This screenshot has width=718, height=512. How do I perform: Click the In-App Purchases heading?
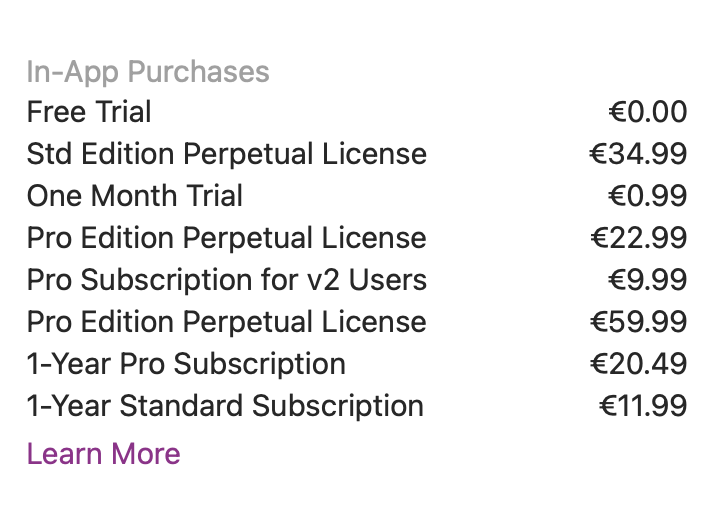pyautogui.click(x=148, y=72)
